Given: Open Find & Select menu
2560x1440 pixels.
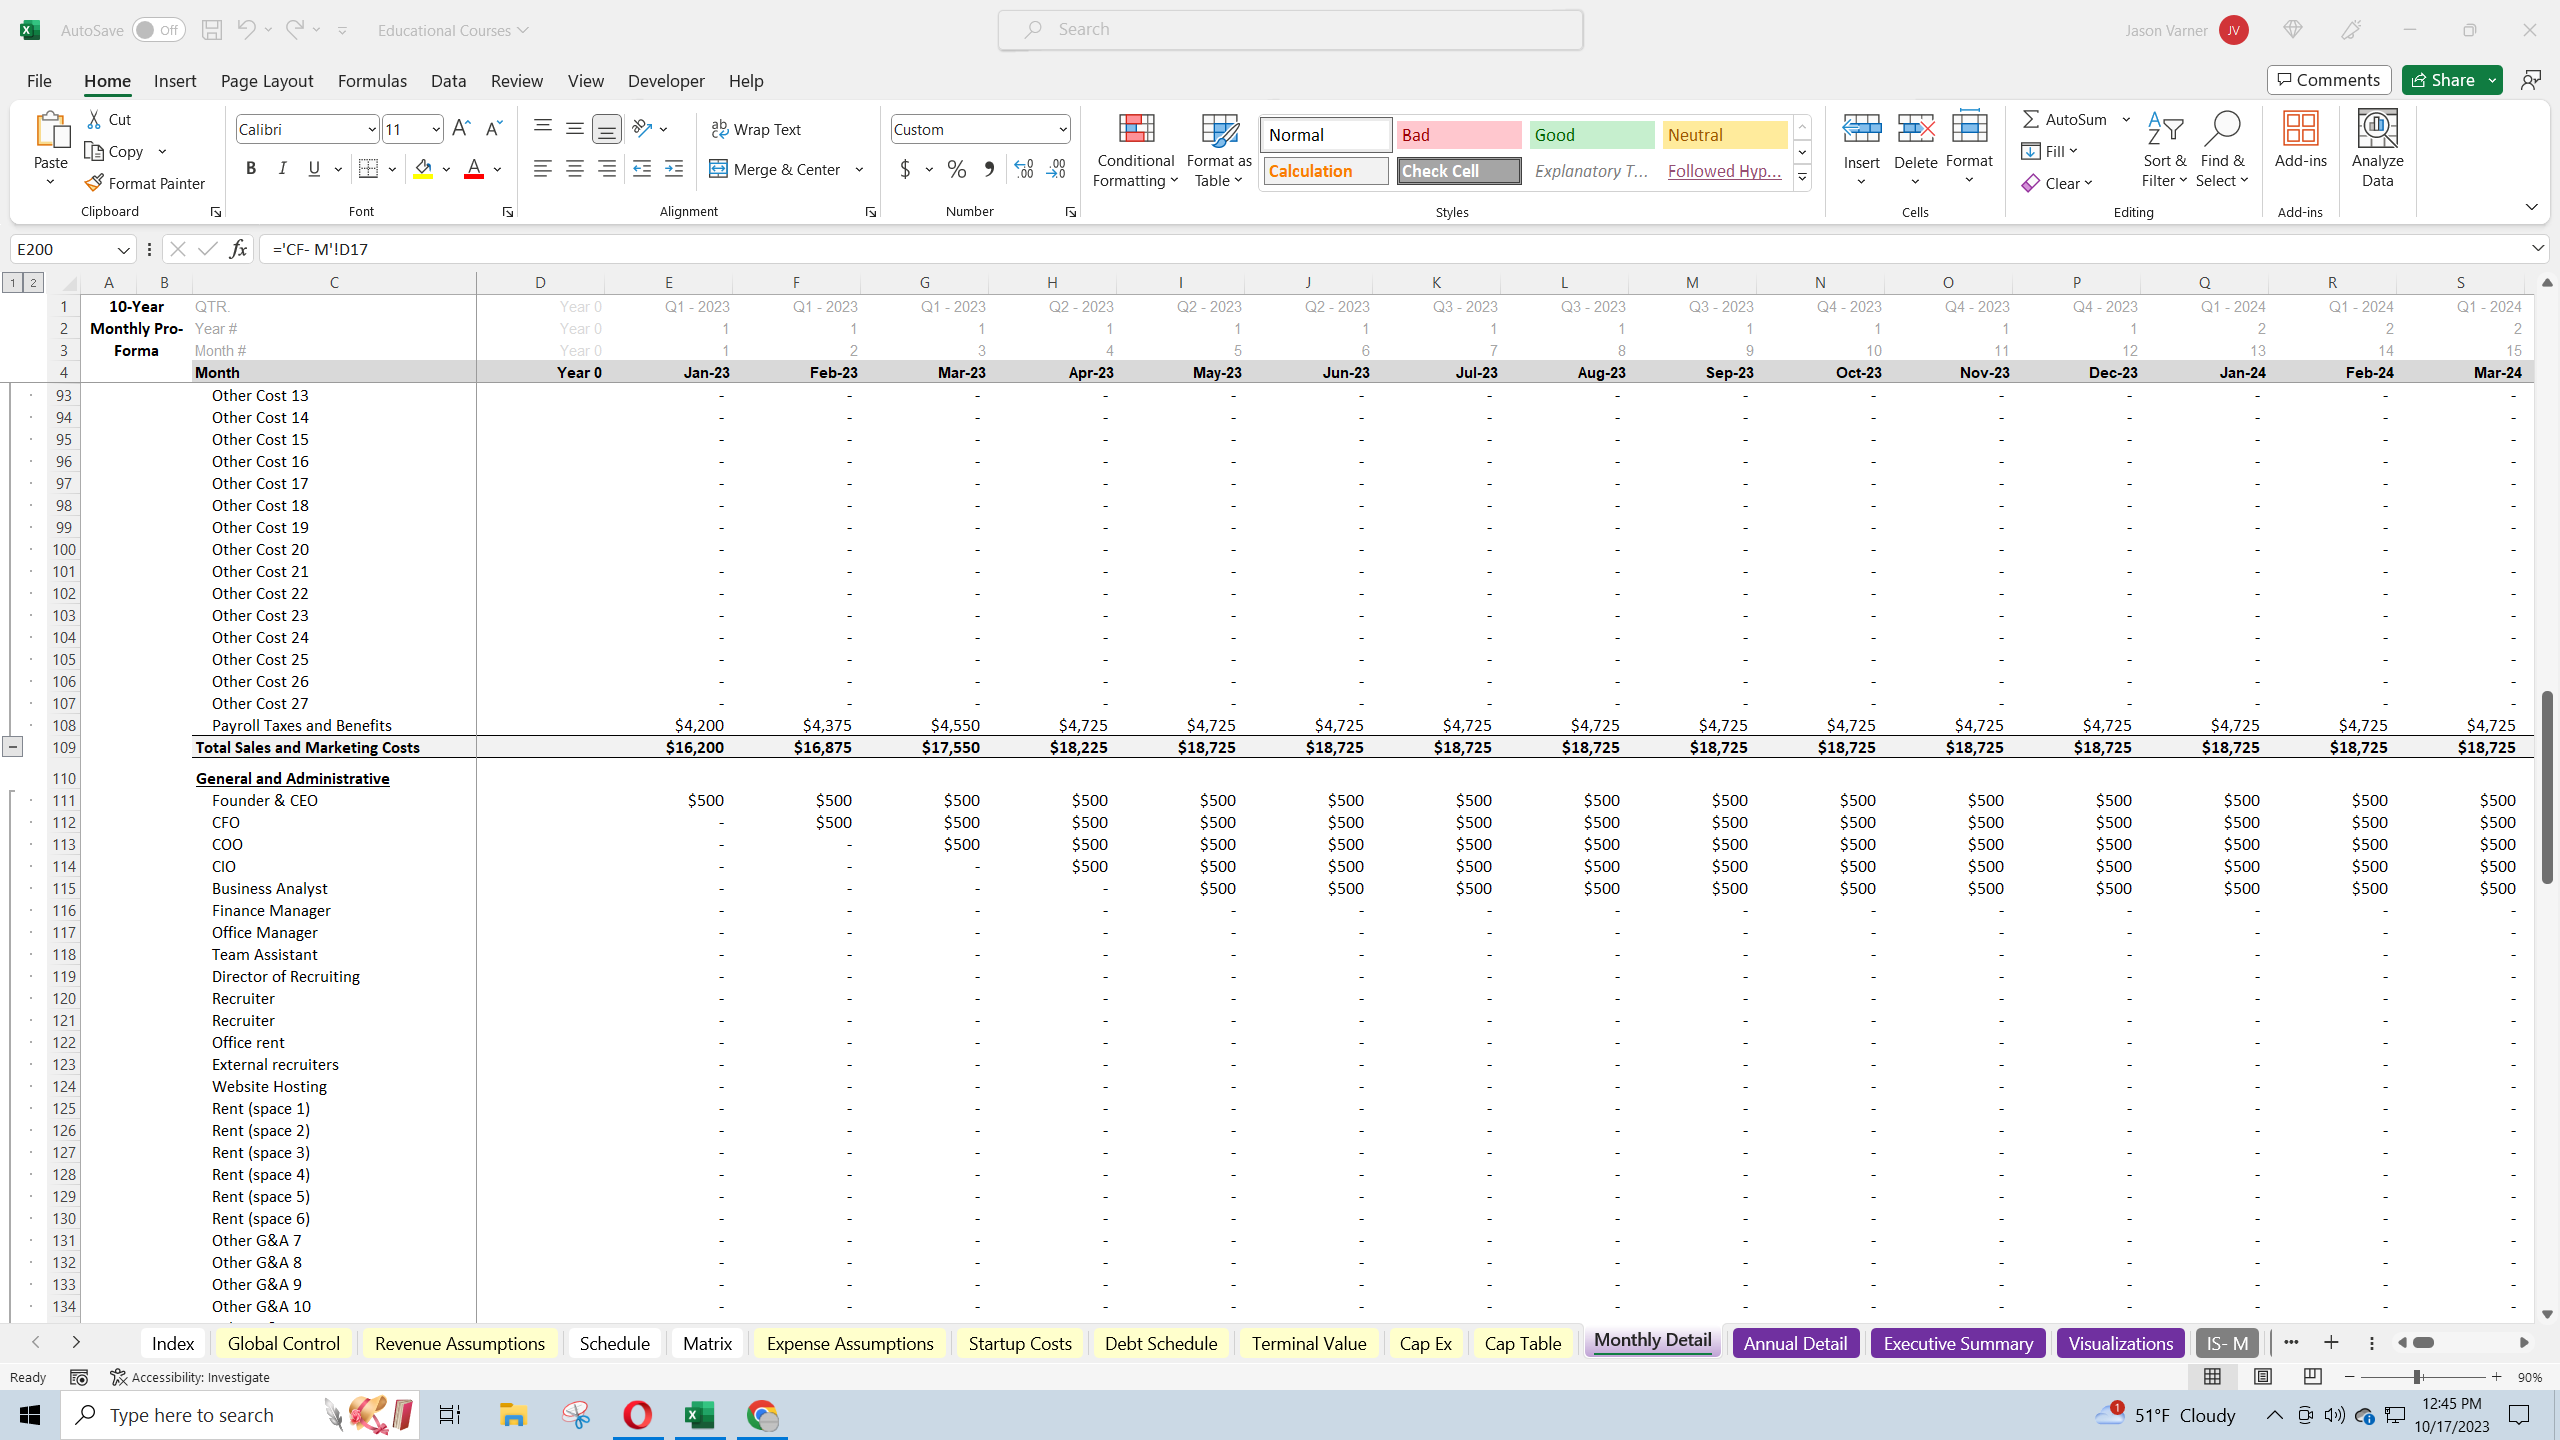Looking at the screenshot, I should coord(2222,150).
